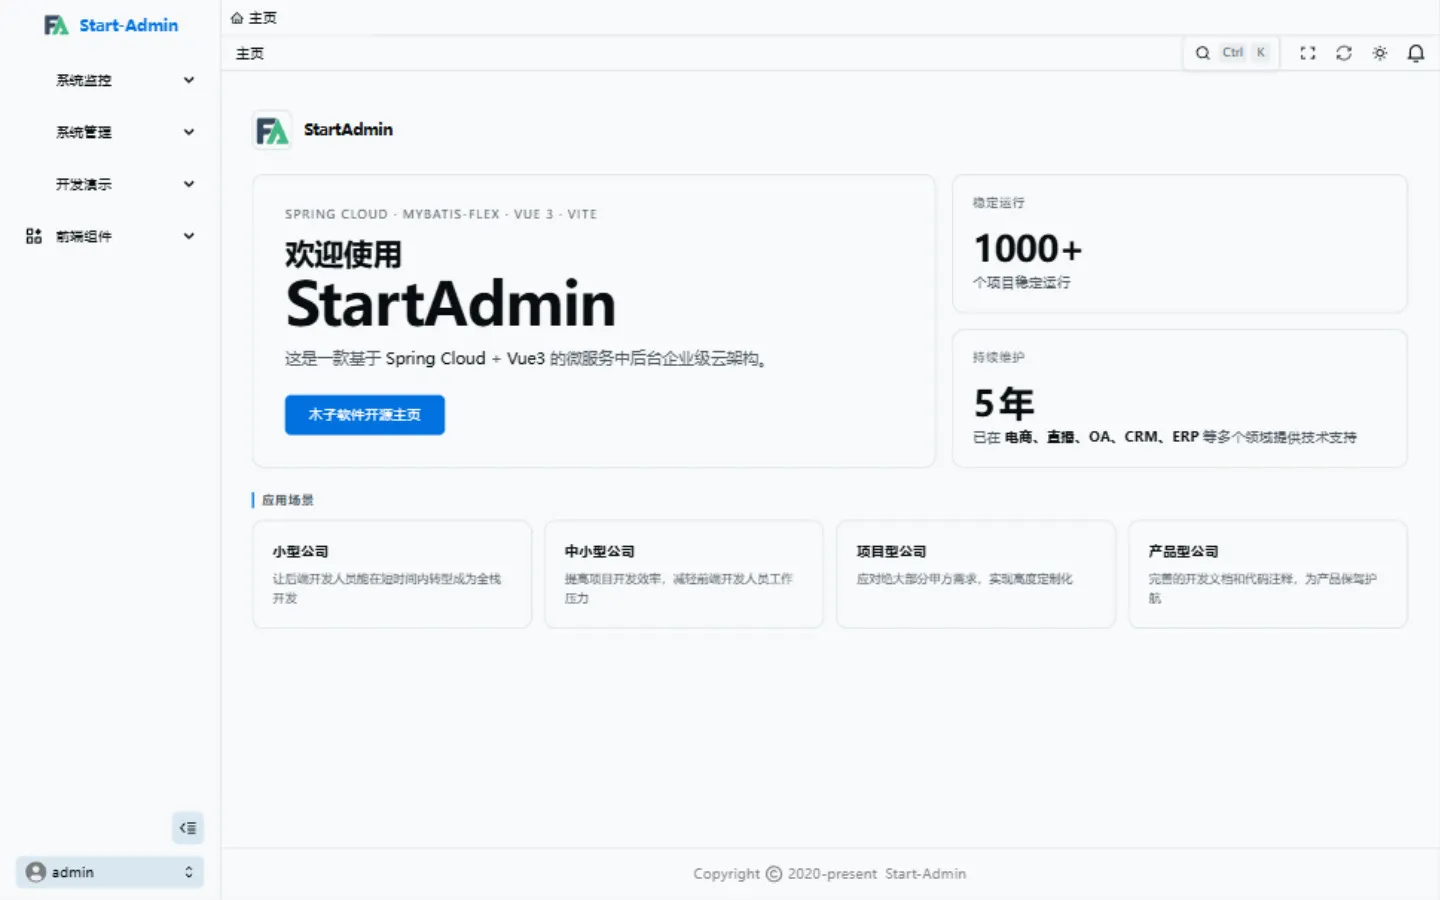Open the 小型公司 scenario card
This screenshot has height=900, width=1440.
click(x=392, y=574)
